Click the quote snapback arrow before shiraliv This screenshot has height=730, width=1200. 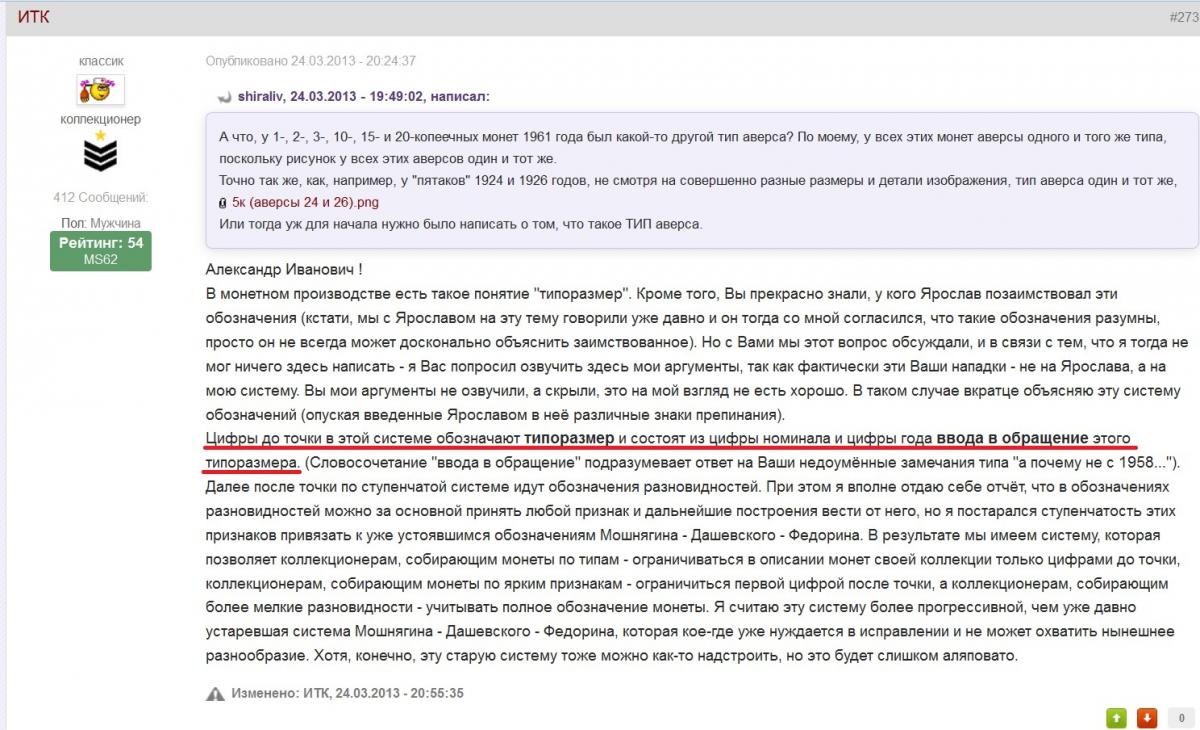click(x=225, y=97)
